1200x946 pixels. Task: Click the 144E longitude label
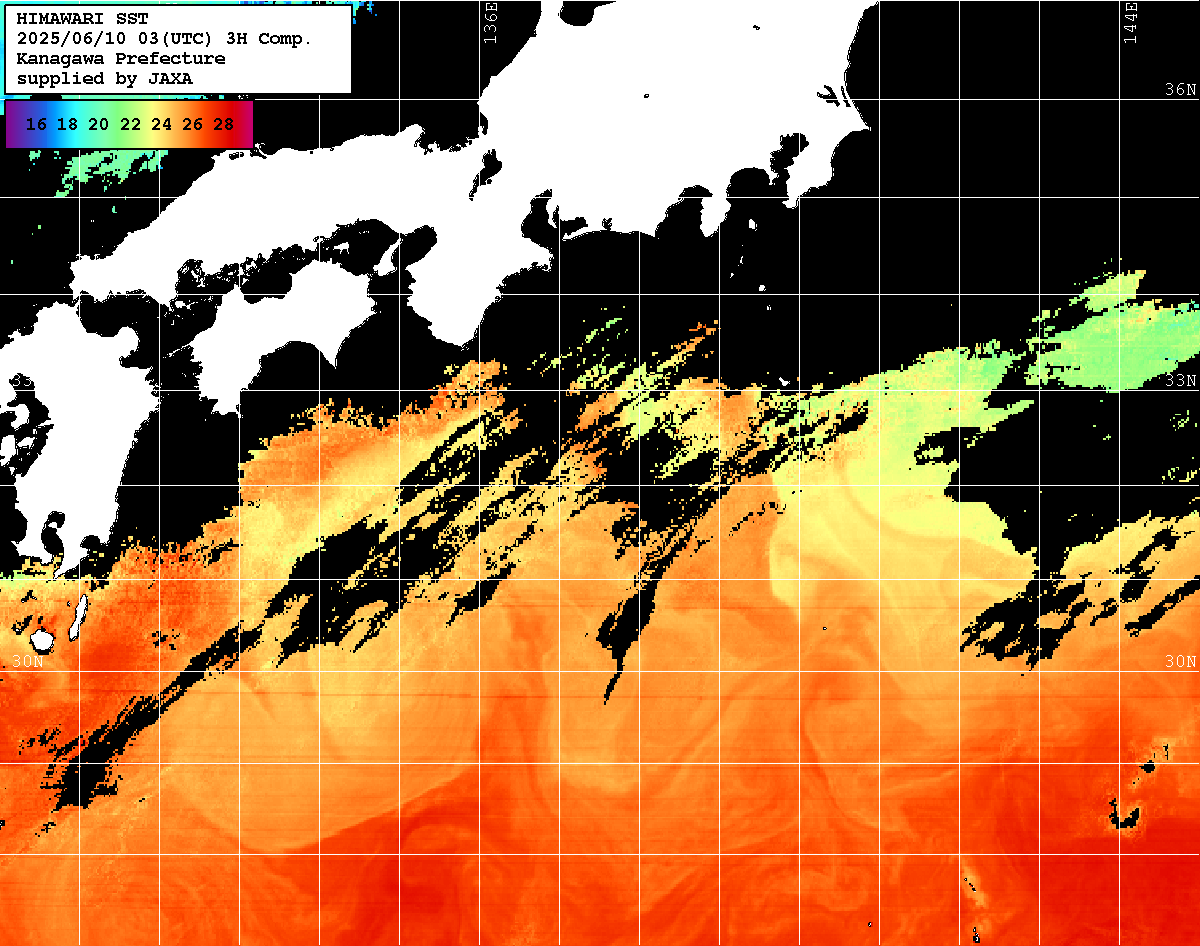[1130, 22]
